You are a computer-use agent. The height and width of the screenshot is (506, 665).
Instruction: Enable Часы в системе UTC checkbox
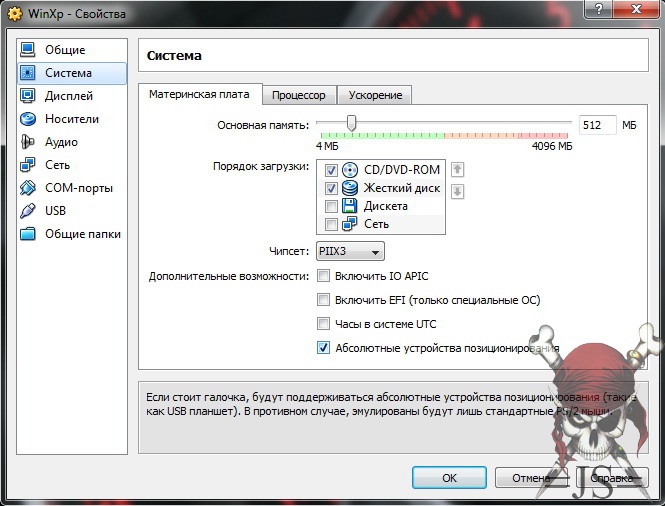(x=323, y=324)
